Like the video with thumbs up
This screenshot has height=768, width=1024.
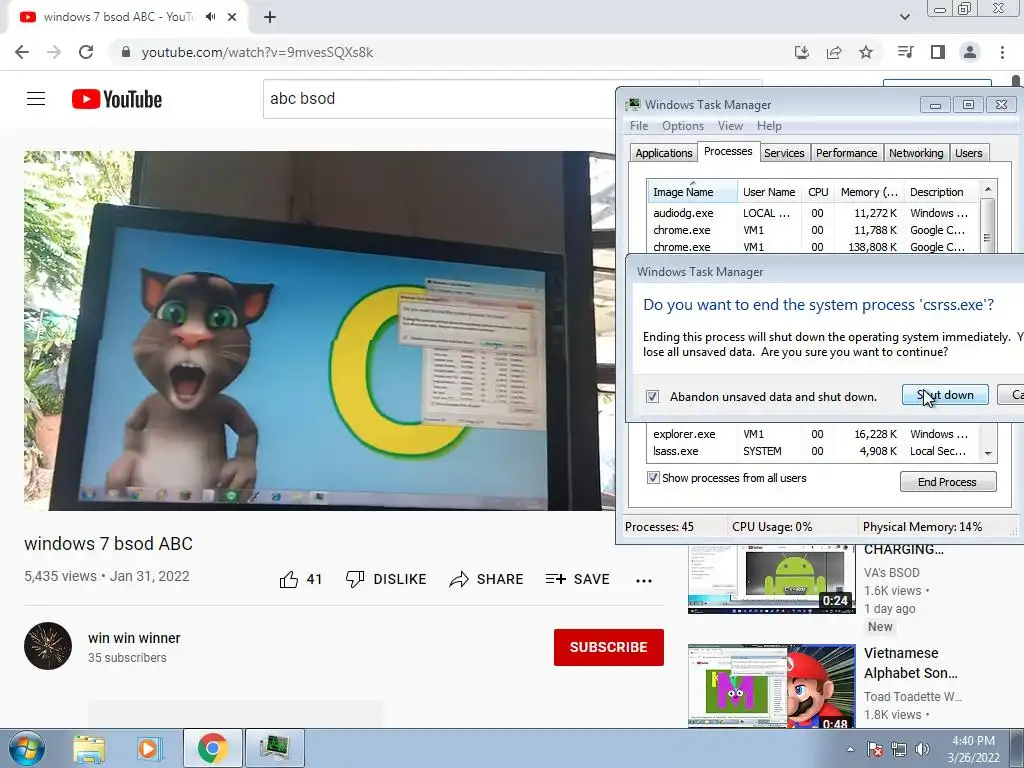pyautogui.click(x=300, y=579)
